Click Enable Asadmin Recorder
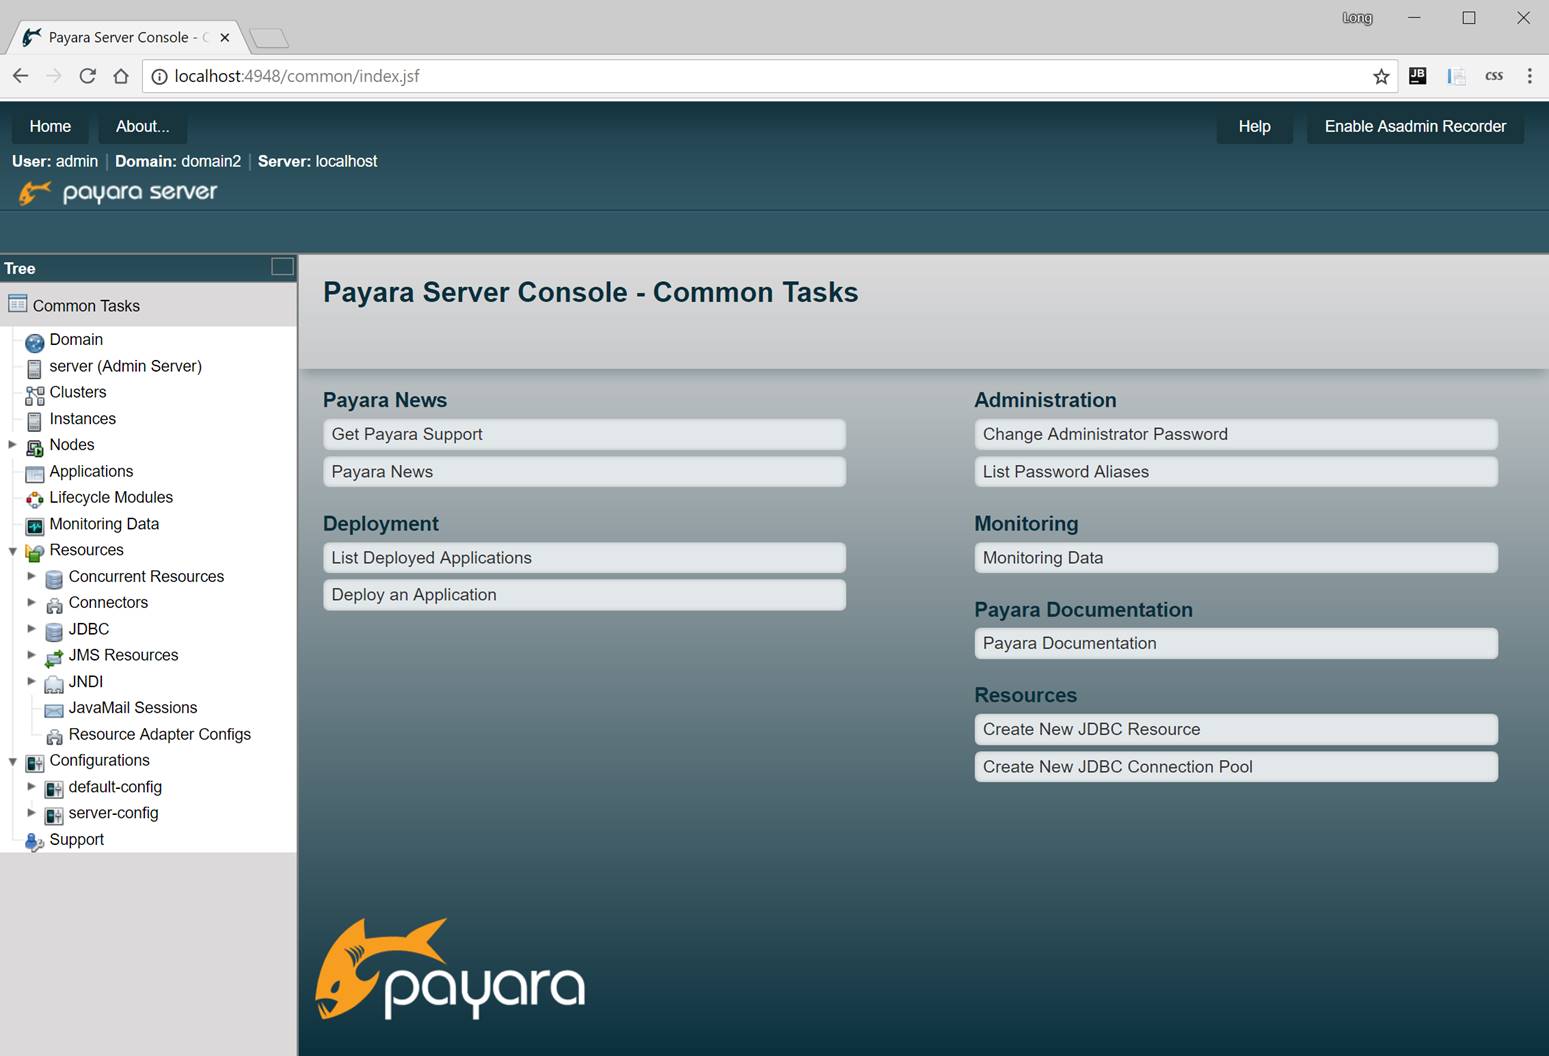1549x1056 pixels. point(1414,126)
